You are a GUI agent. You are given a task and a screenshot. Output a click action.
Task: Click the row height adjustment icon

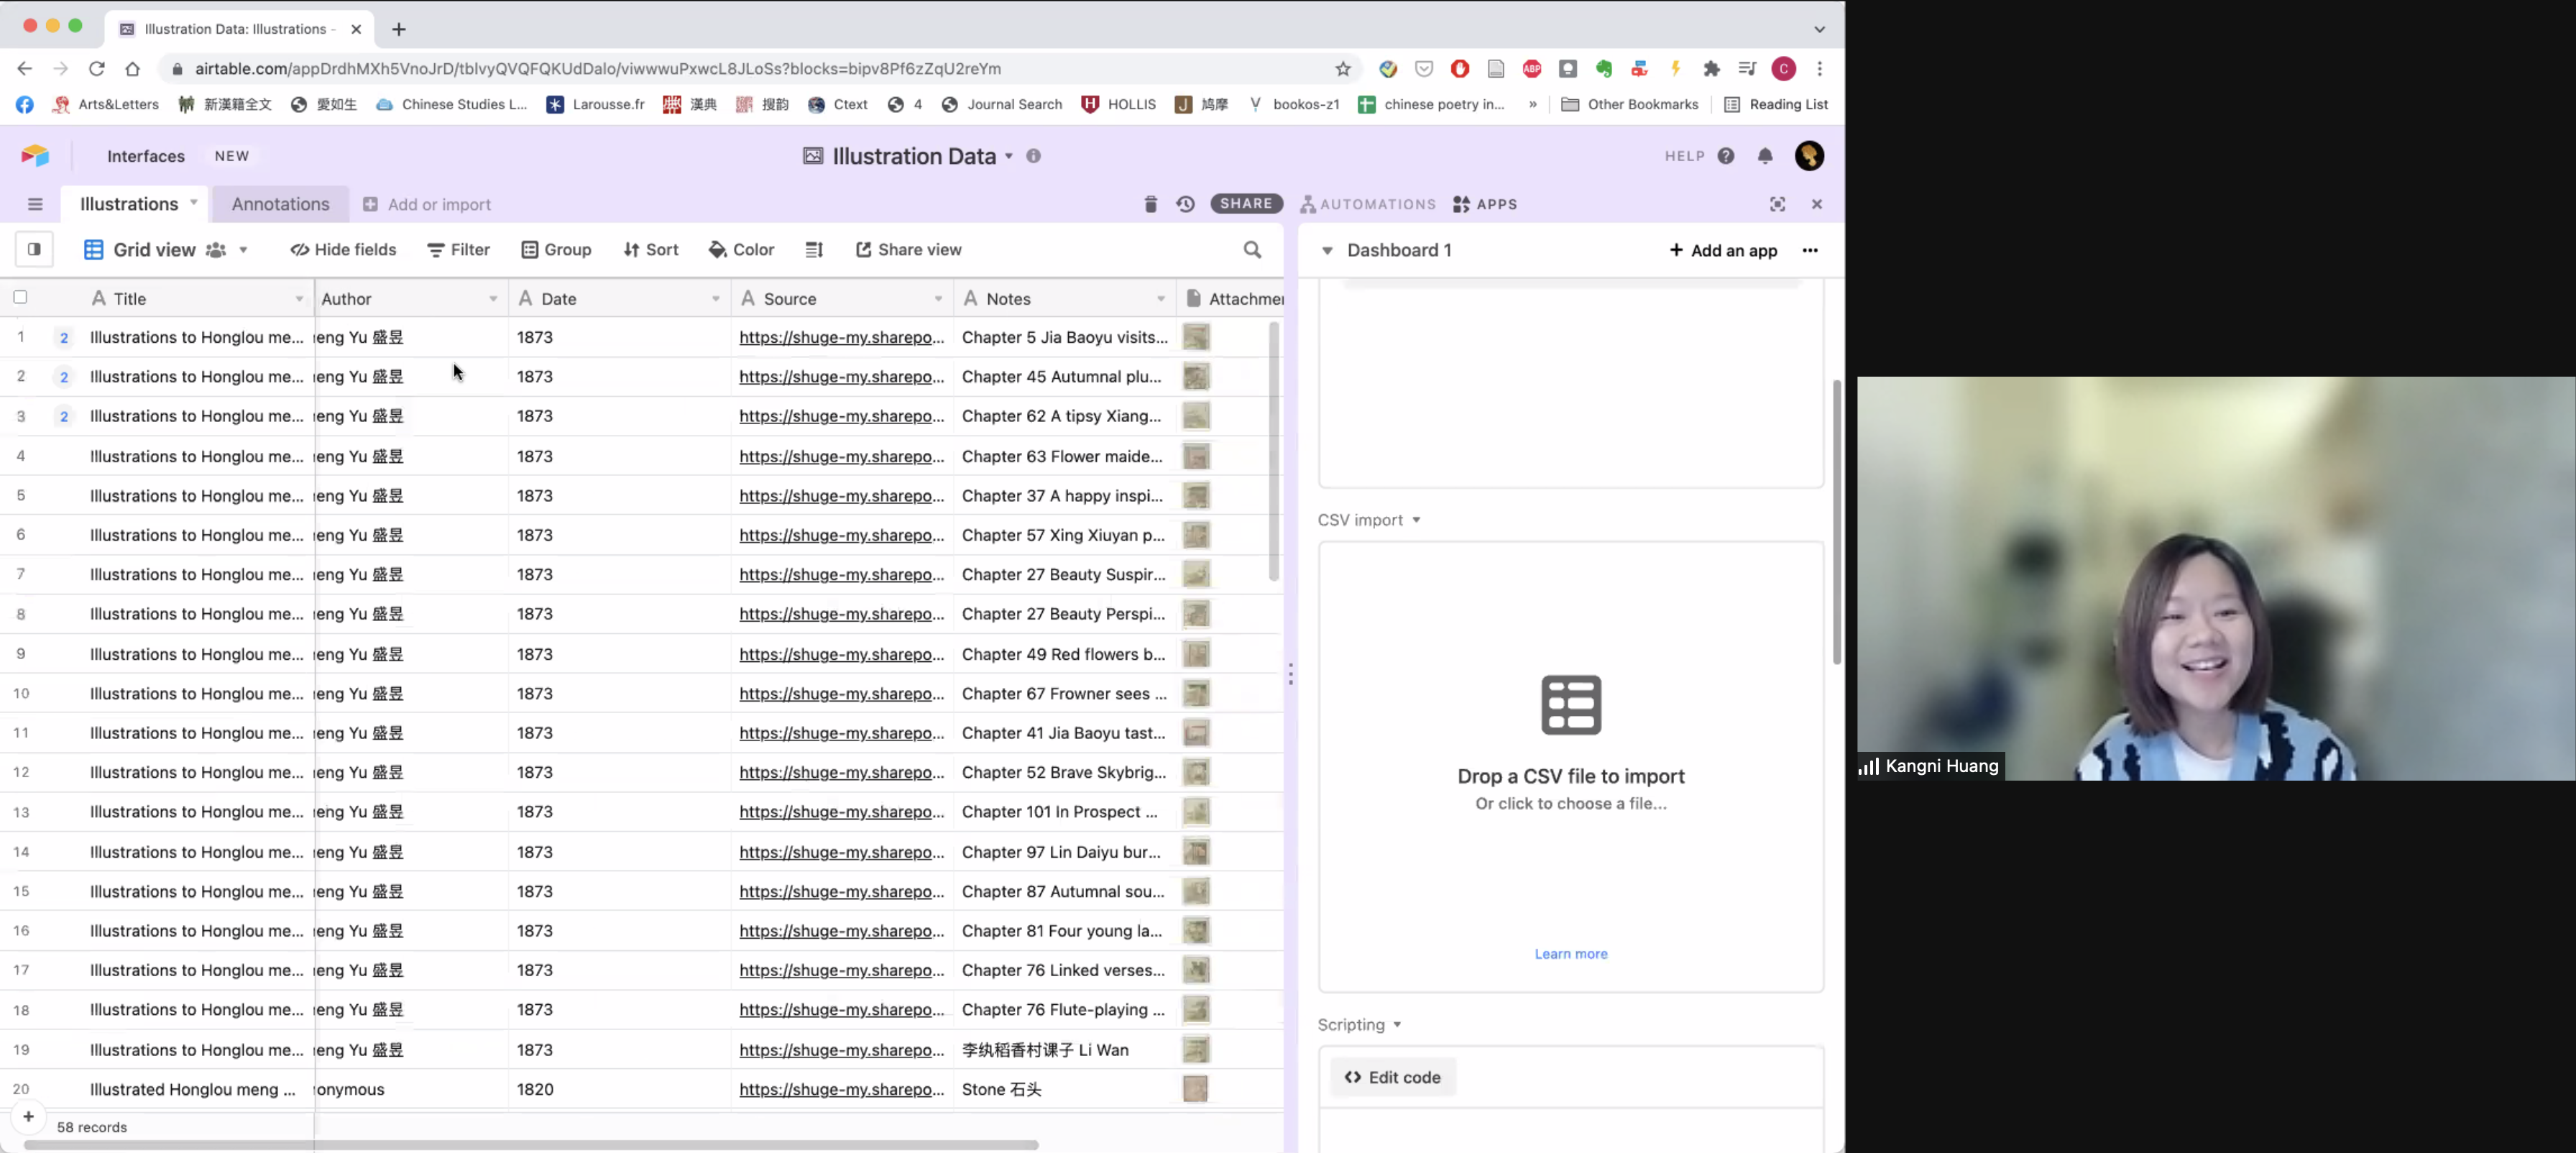click(x=814, y=249)
